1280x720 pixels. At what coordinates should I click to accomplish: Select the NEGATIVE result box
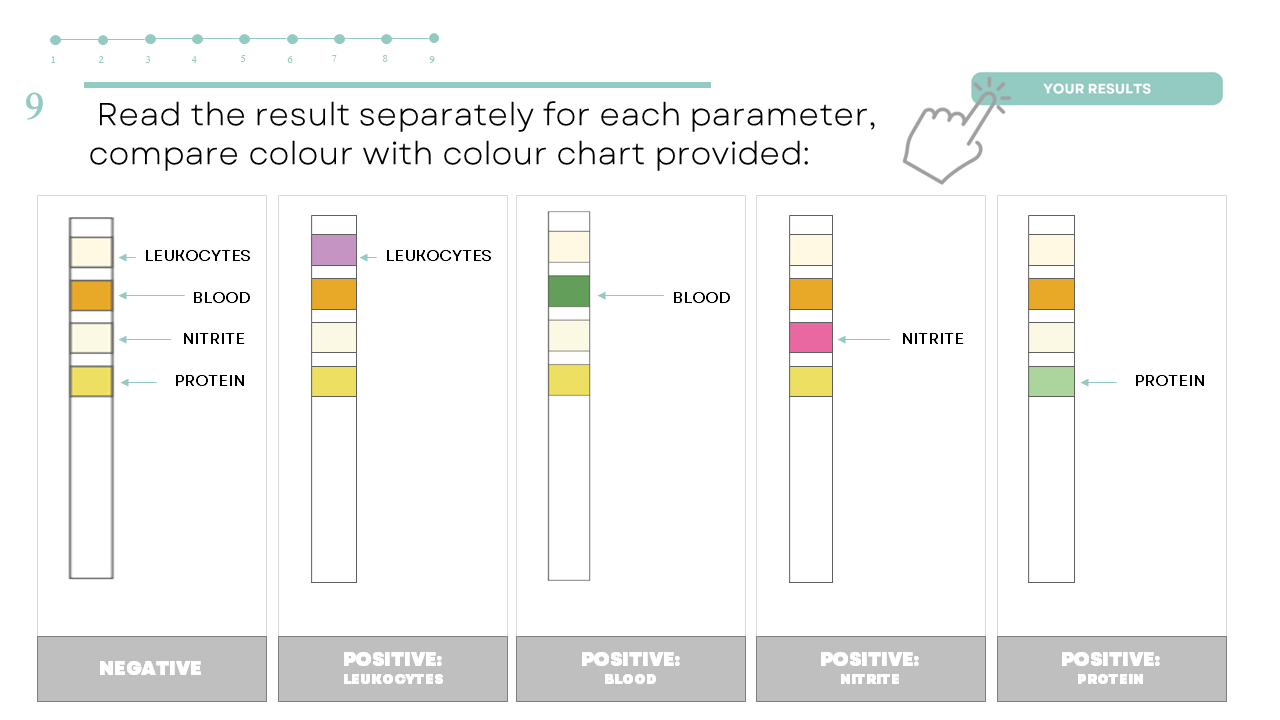151,668
